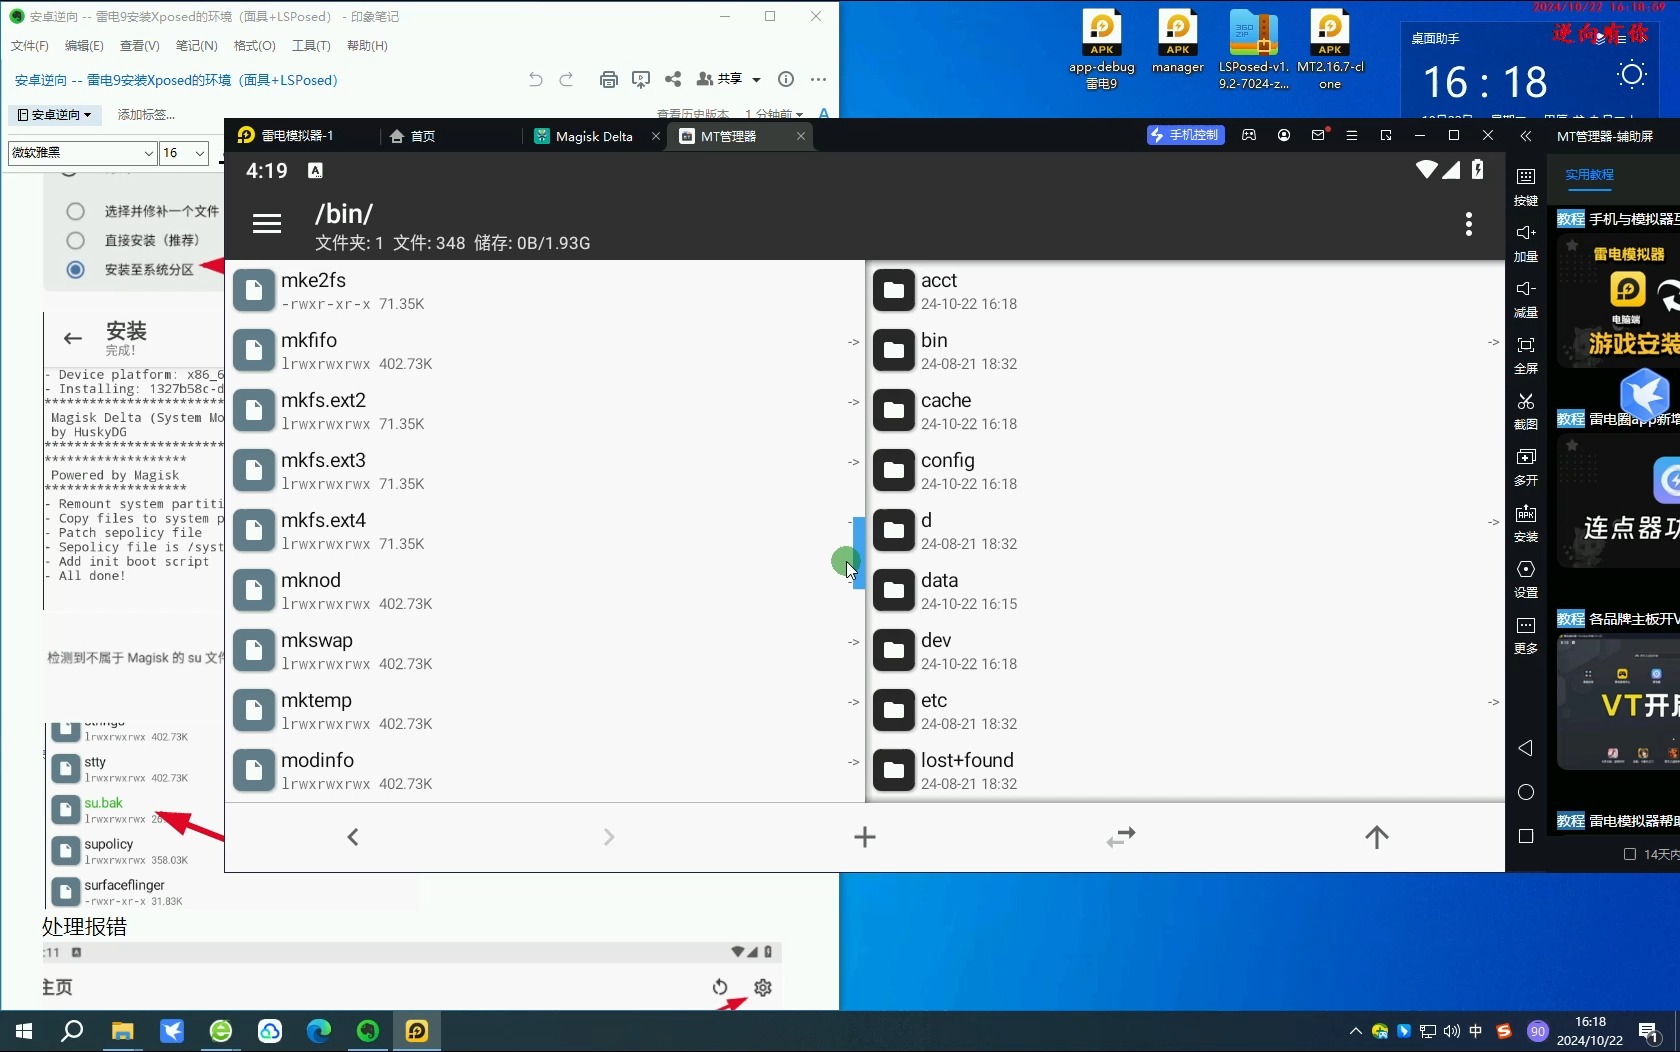This screenshot has height=1052, width=1680.
Task: Open 编辑(E) menu in Evernote
Action: pyautogui.click(x=84, y=46)
